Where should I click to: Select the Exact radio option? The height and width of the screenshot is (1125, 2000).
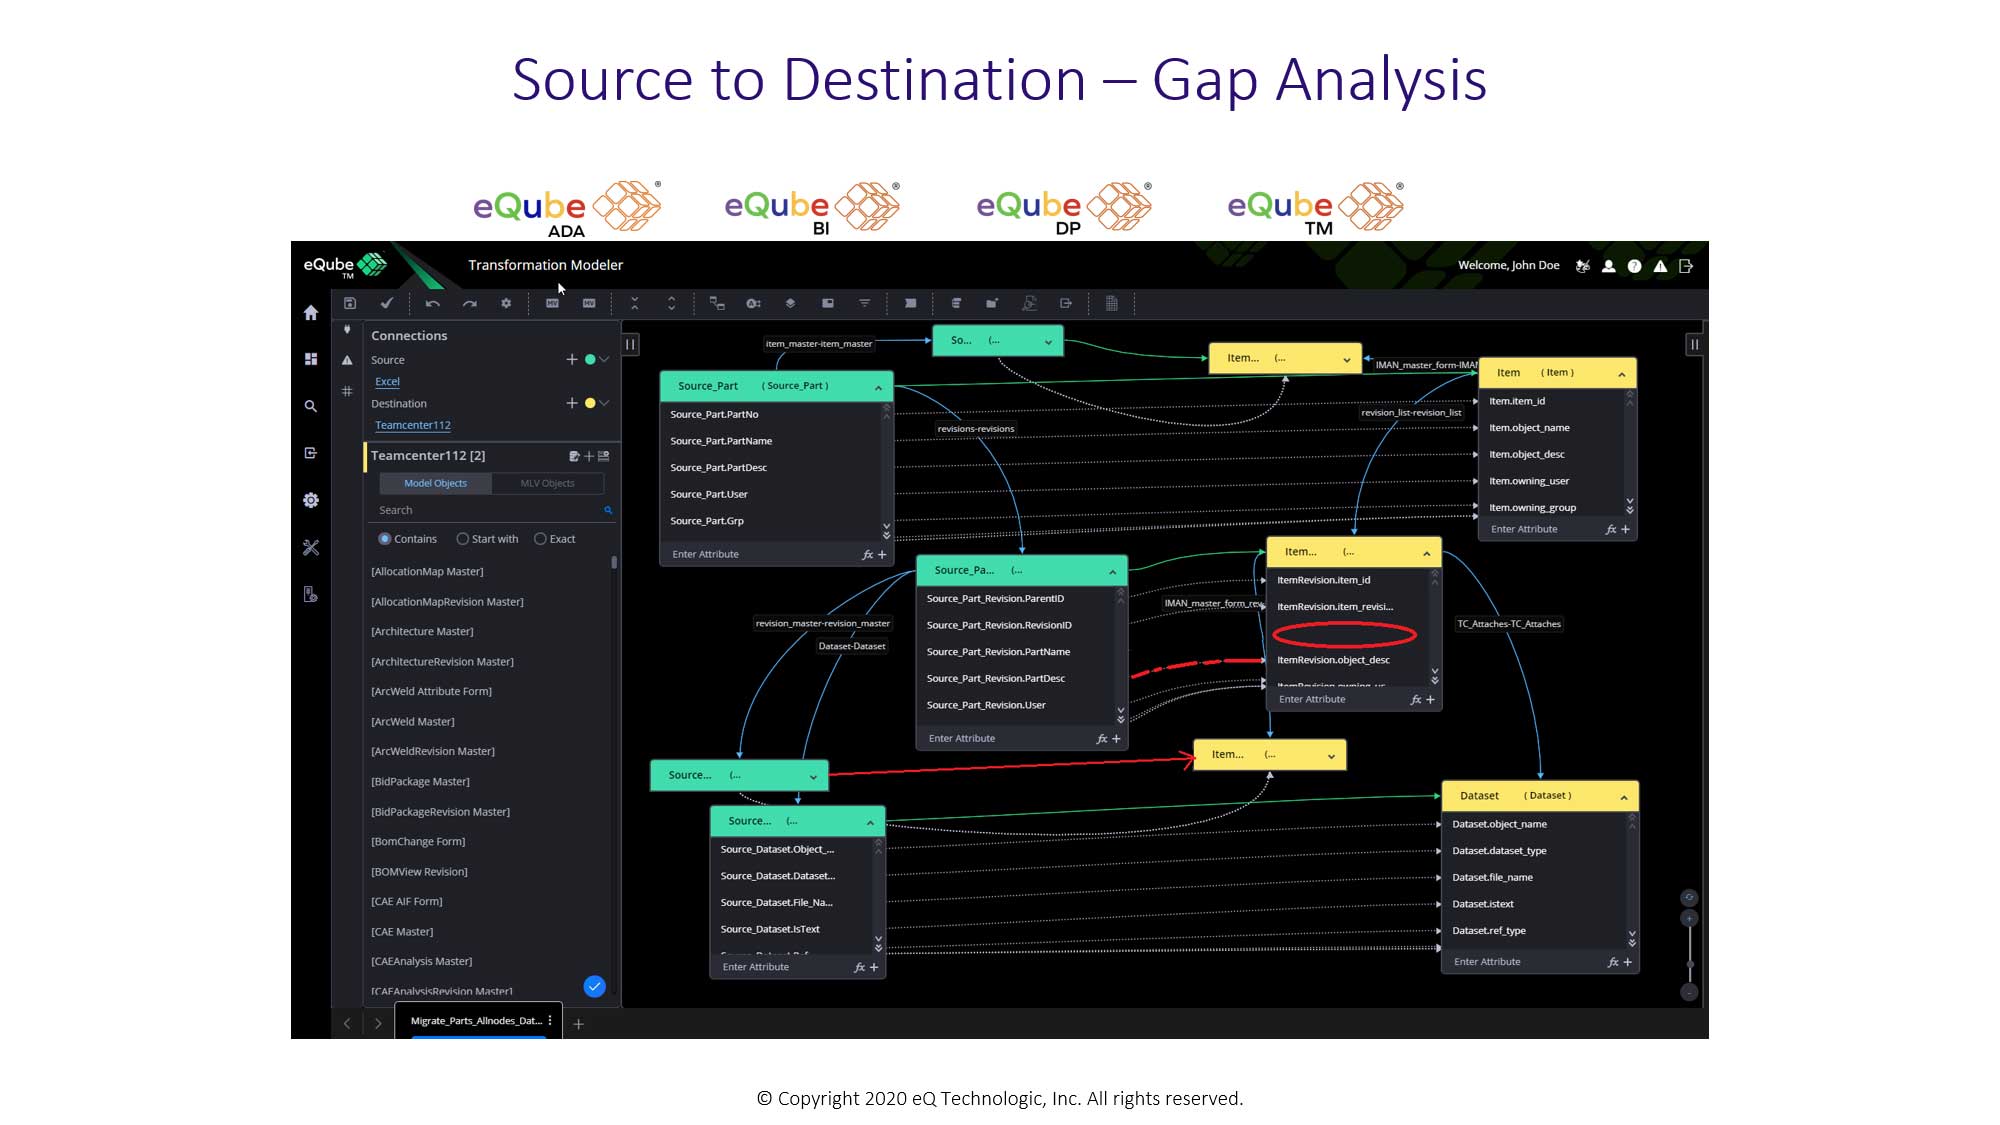tap(540, 539)
